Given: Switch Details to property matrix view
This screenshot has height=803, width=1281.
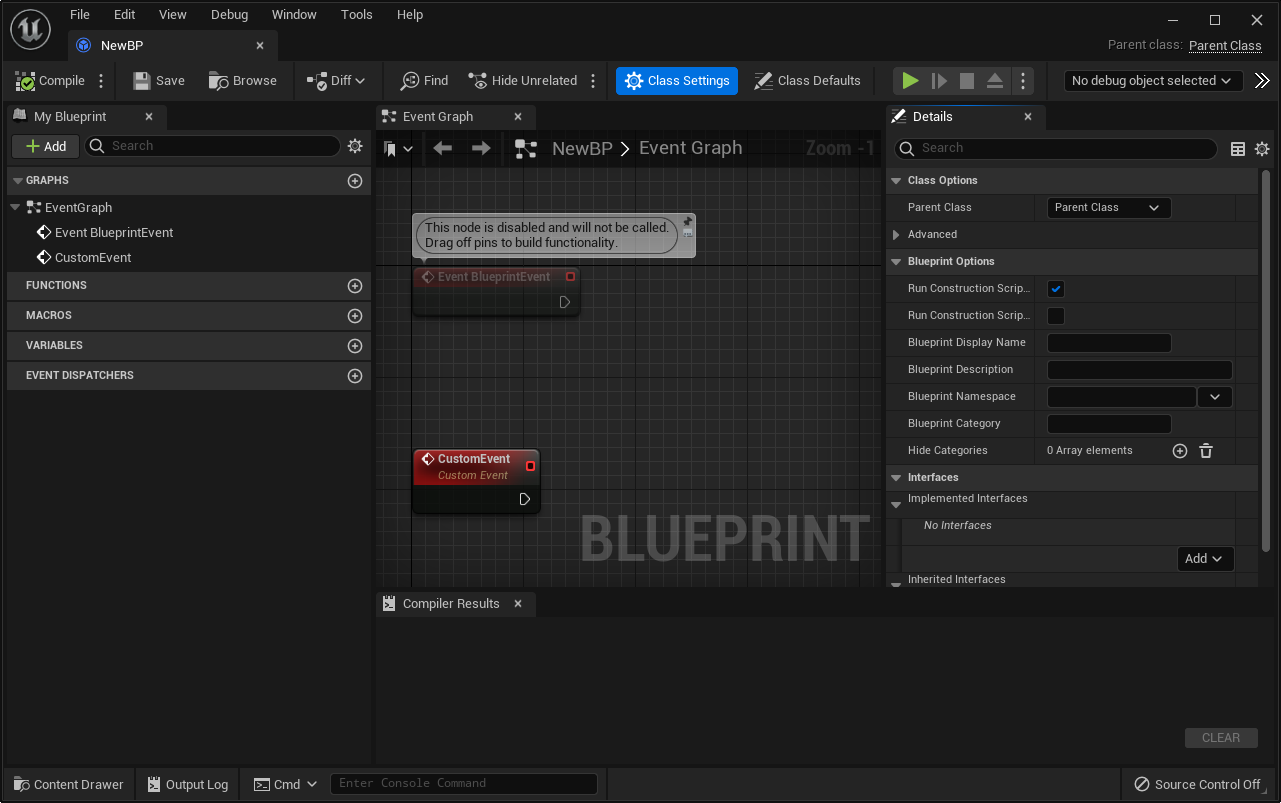Looking at the screenshot, I should click(1238, 149).
